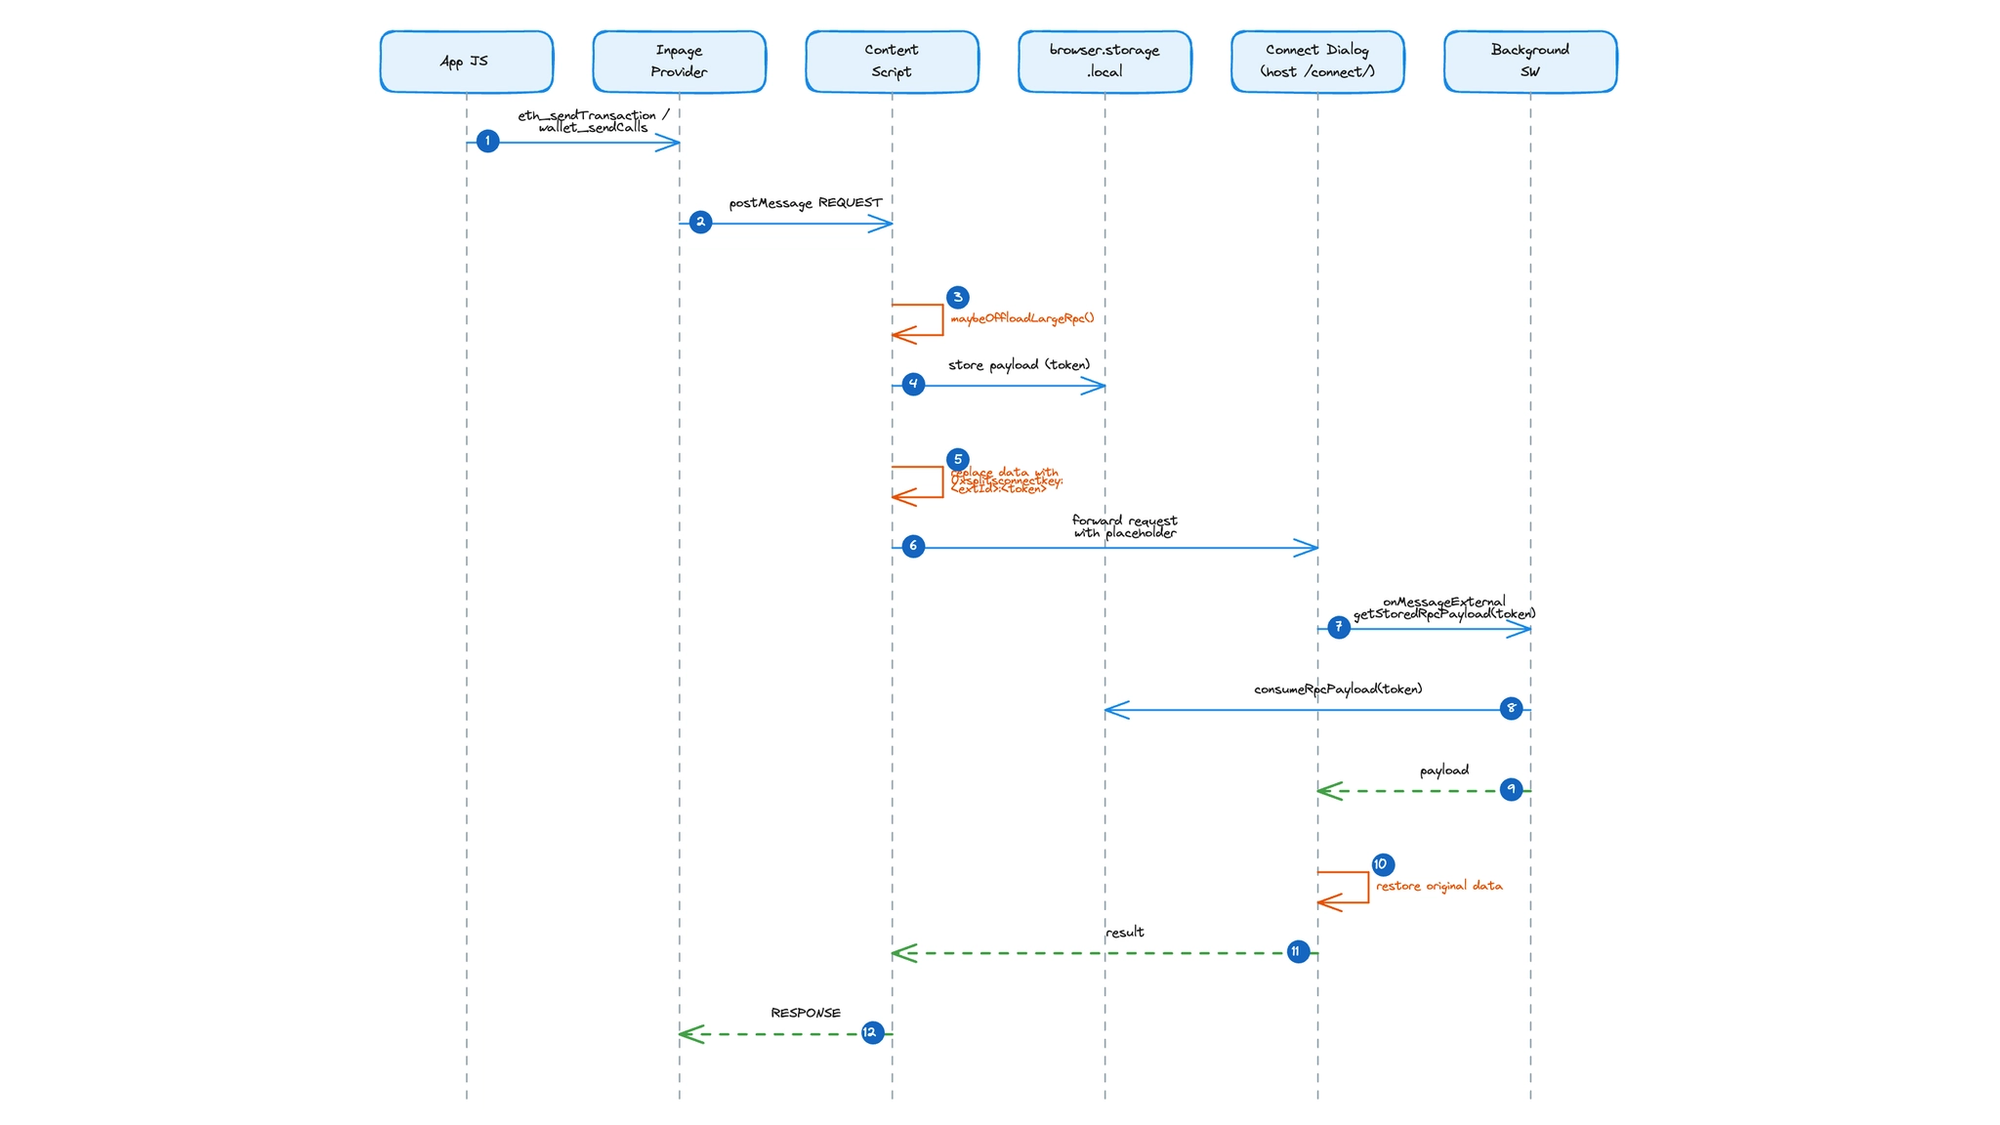
Task: Click the maybeOffloadLargeRpc() orange label
Action: pos(1022,319)
